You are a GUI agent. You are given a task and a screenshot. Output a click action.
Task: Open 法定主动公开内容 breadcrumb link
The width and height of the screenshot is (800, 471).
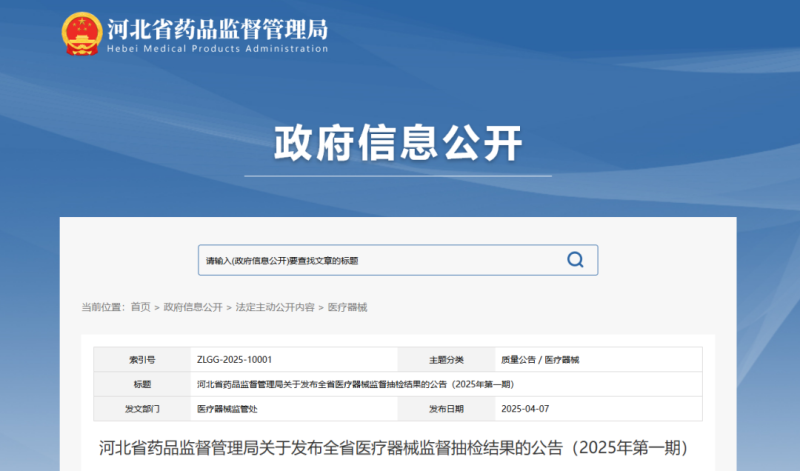point(275,307)
